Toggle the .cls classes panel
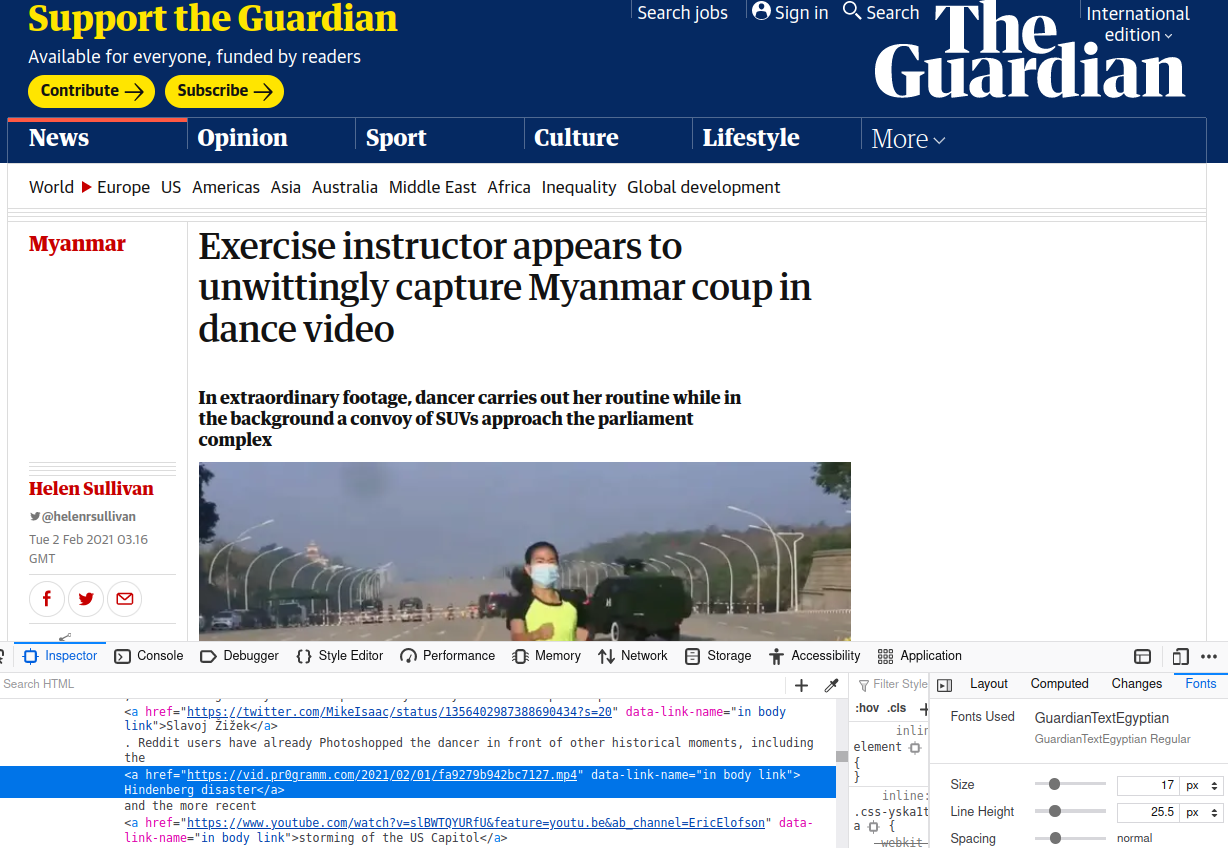Image resolution: width=1228 pixels, height=848 pixels. pyautogui.click(x=896, y=708)
